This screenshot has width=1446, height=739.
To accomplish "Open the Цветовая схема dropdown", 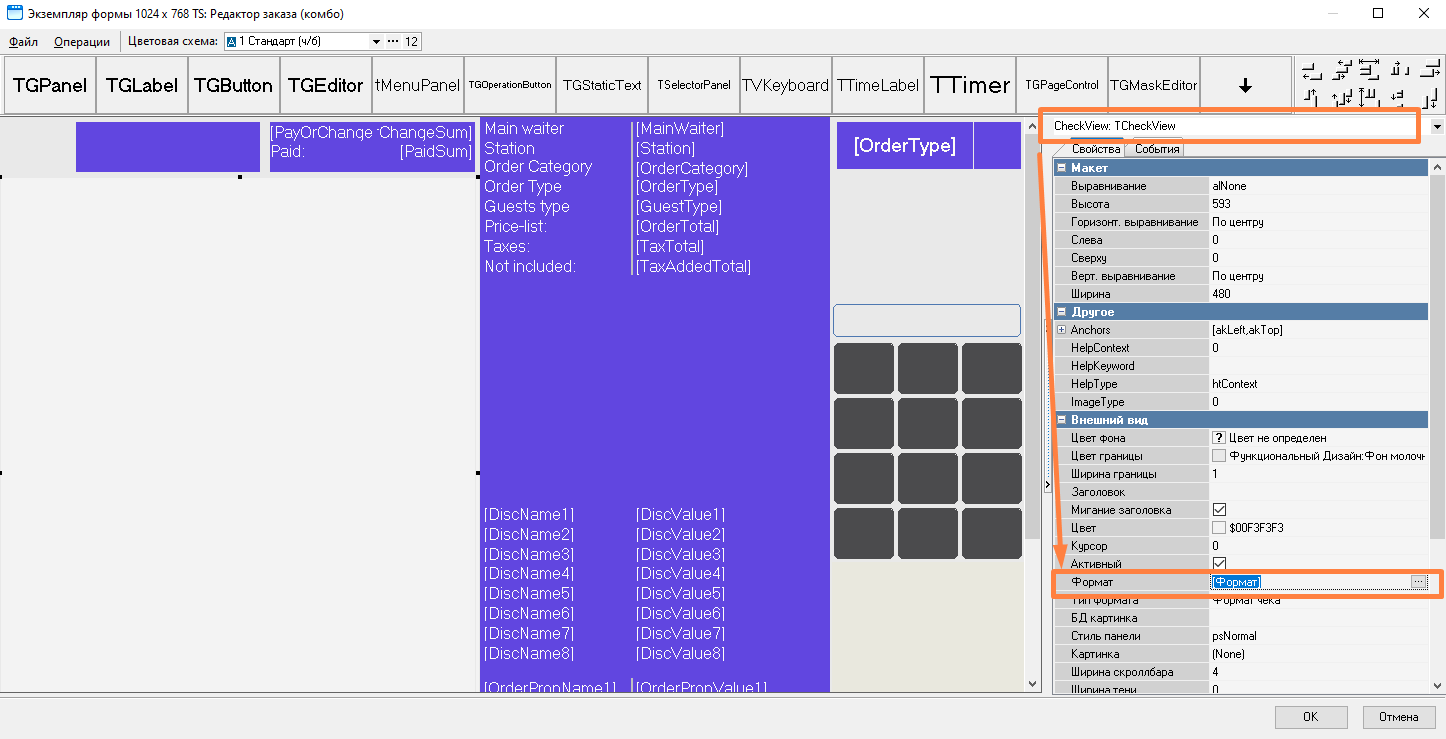I will click(376, 42).
